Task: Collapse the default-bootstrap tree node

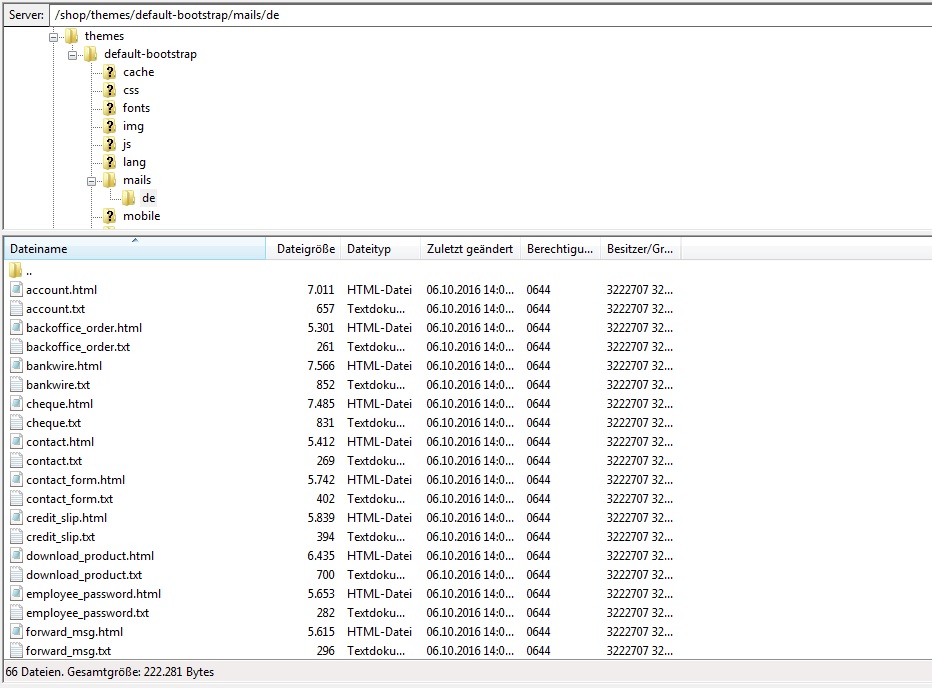Action: (73, 55)
